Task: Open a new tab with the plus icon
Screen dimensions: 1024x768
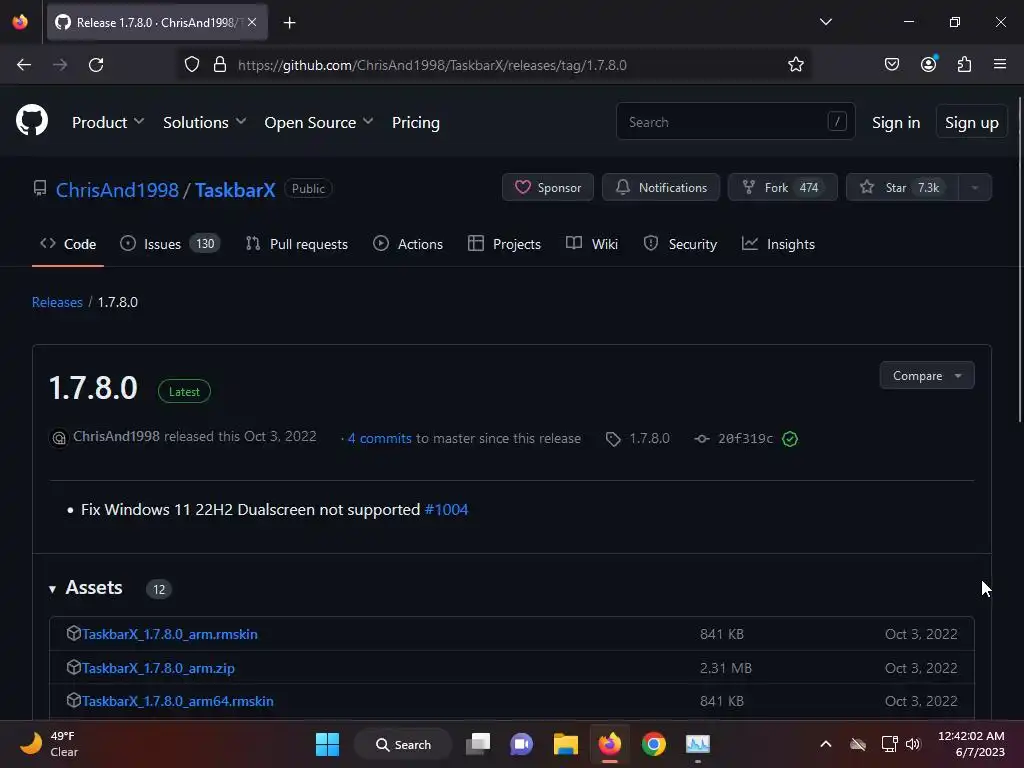Action: (289, 23)
